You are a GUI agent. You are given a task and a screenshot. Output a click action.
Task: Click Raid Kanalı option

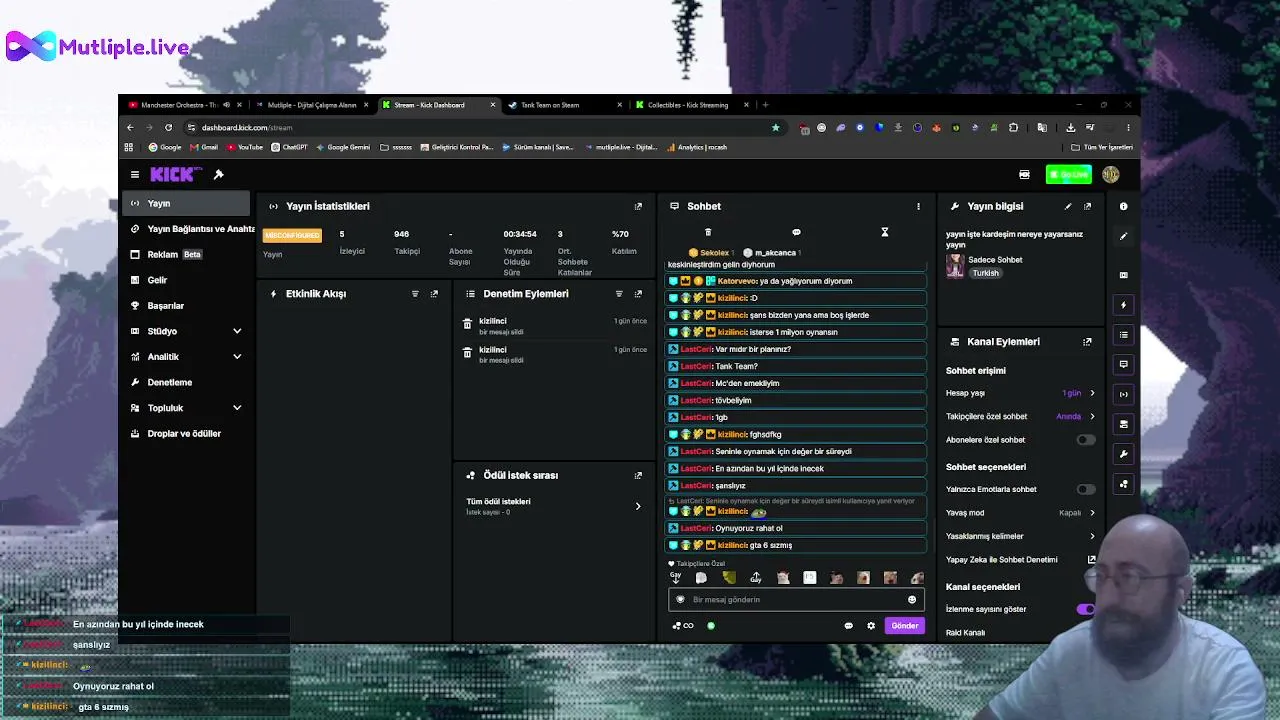click(966, 633)
